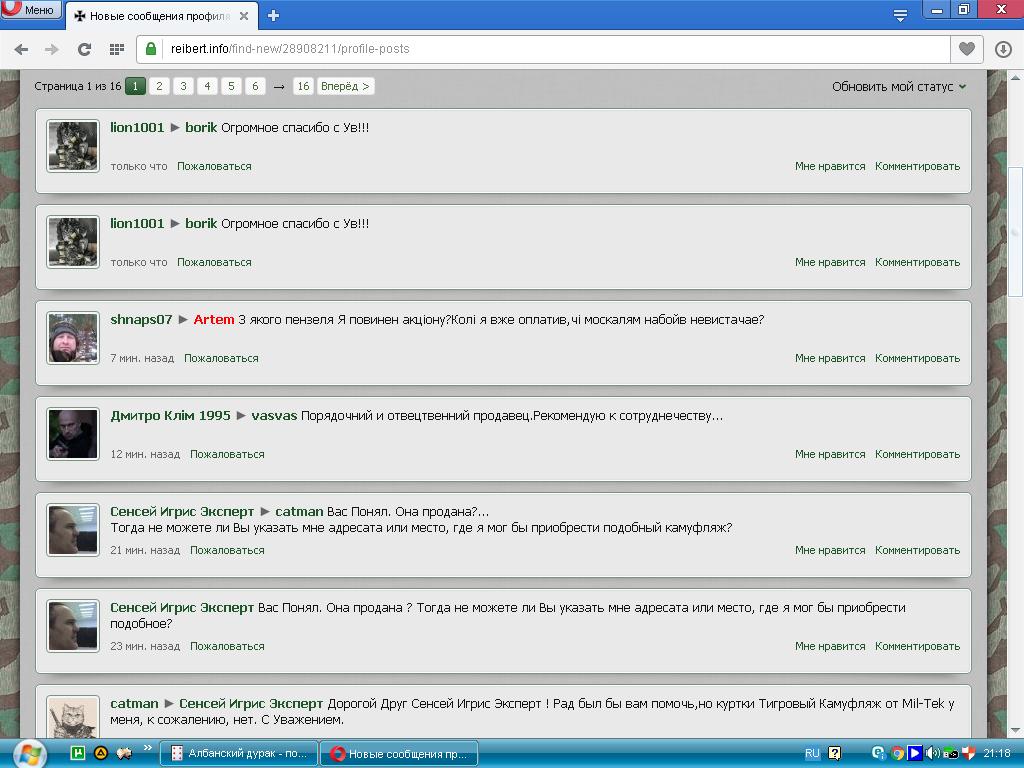Click the RU language indicator
This screenshot has width=1024, height=768.
(x=812, y=753)
